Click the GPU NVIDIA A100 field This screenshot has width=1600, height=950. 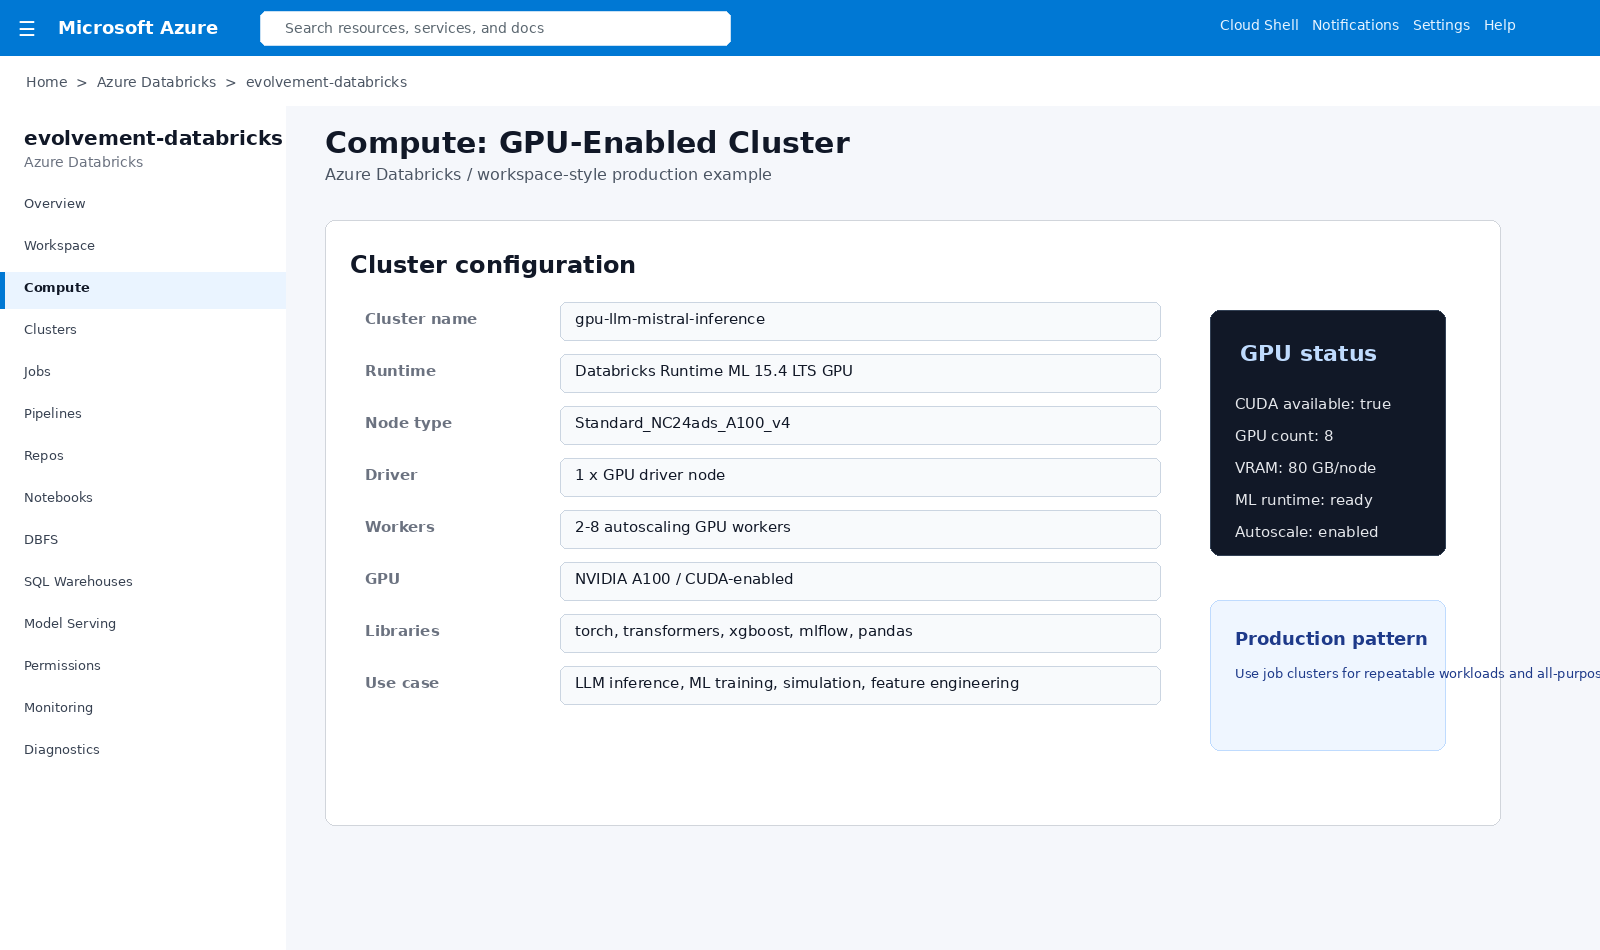click(860, 581)
